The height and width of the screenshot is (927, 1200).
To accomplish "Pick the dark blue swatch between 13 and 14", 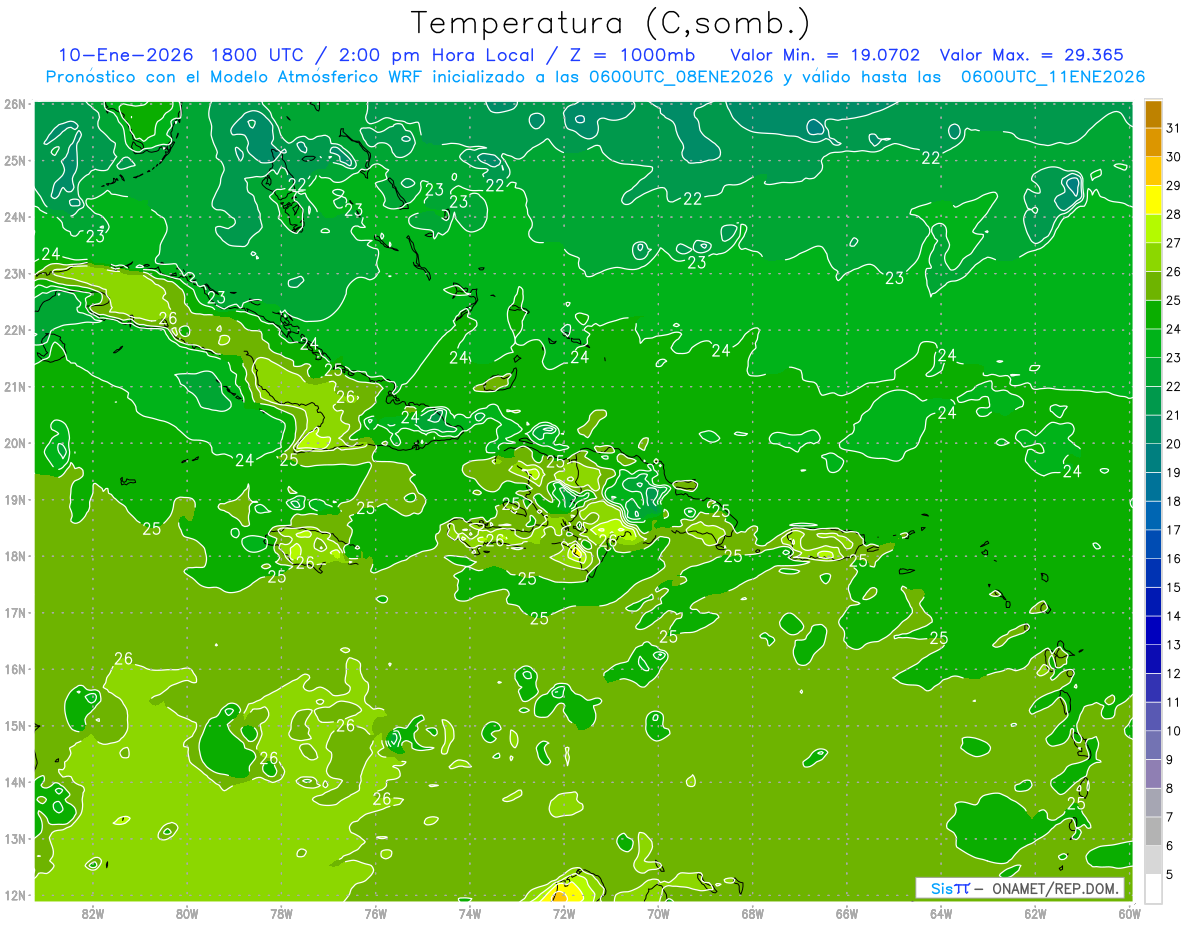I will coord(1153,630).
